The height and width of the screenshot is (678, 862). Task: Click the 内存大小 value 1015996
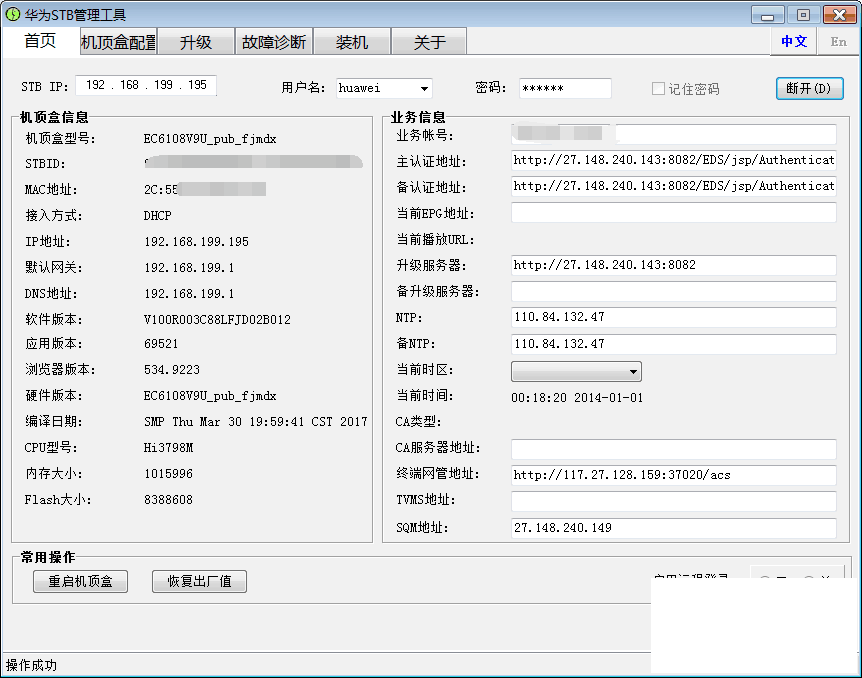tap(168, 474)
